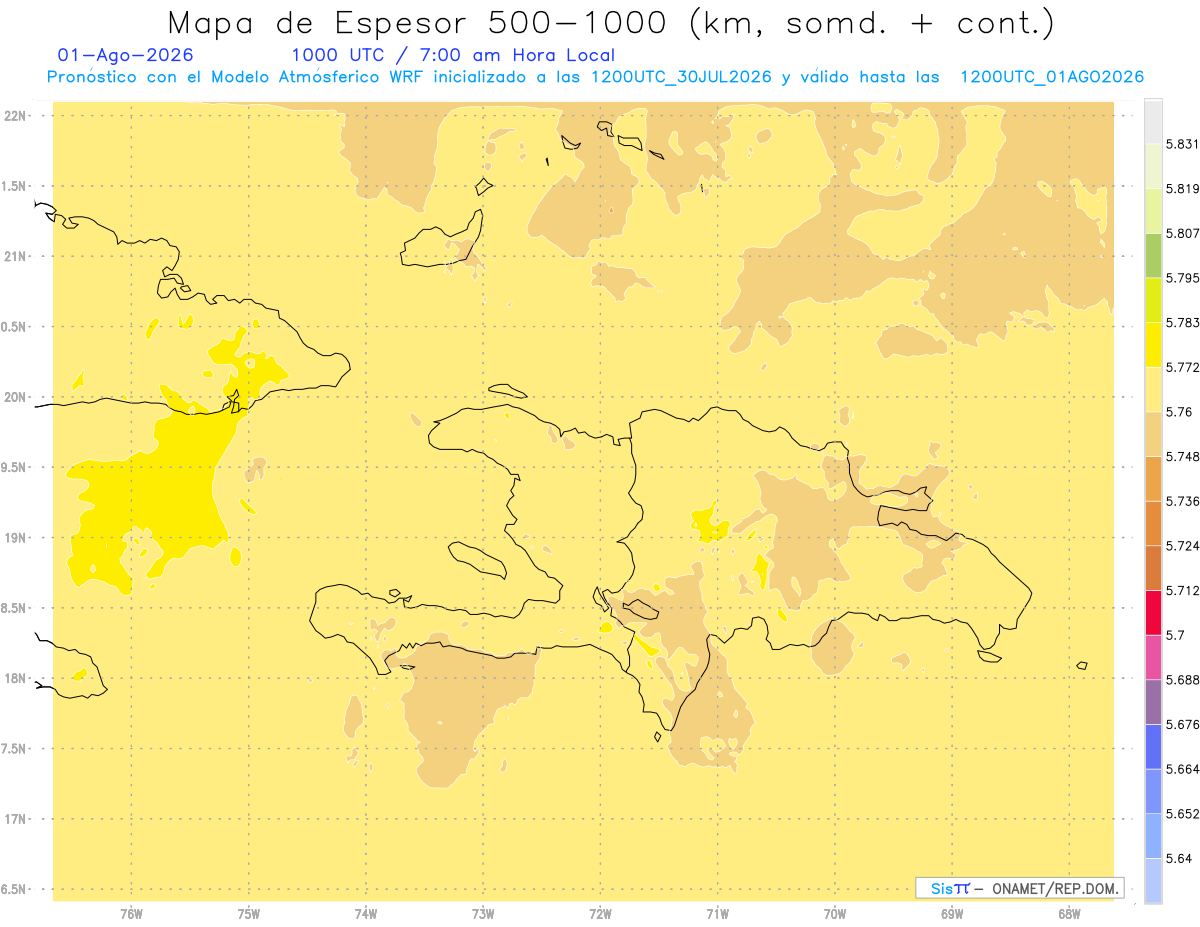Image resolution: width=1200 pixels, height=927 pixels.
Task: Click the colorbar value '5.807'
Action: [x=1182, y=233]
